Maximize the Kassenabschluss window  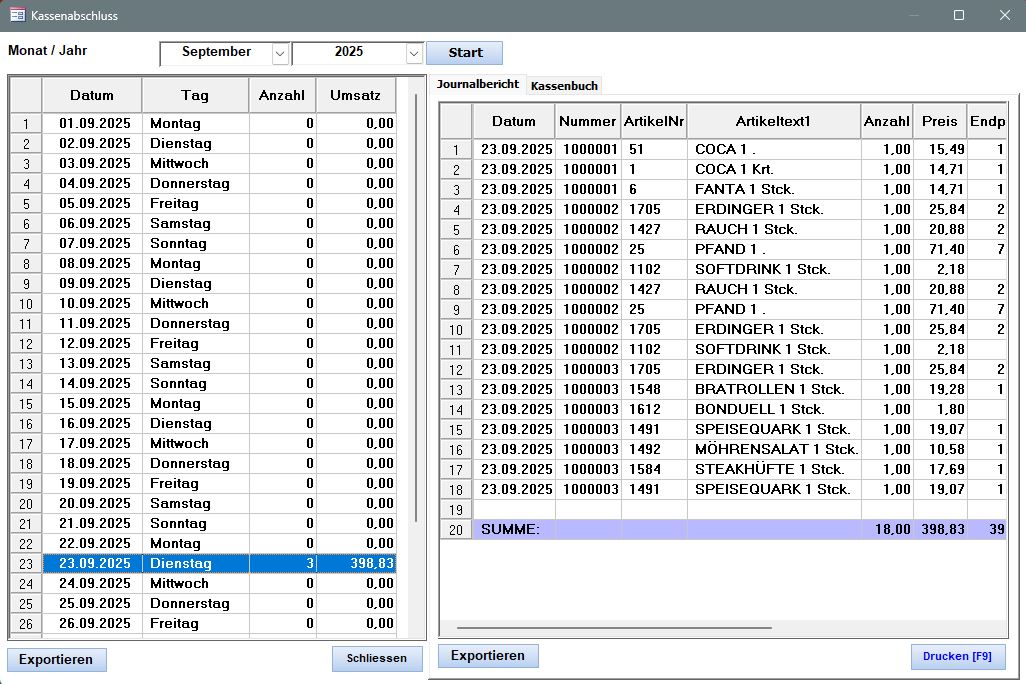[959, 15]
